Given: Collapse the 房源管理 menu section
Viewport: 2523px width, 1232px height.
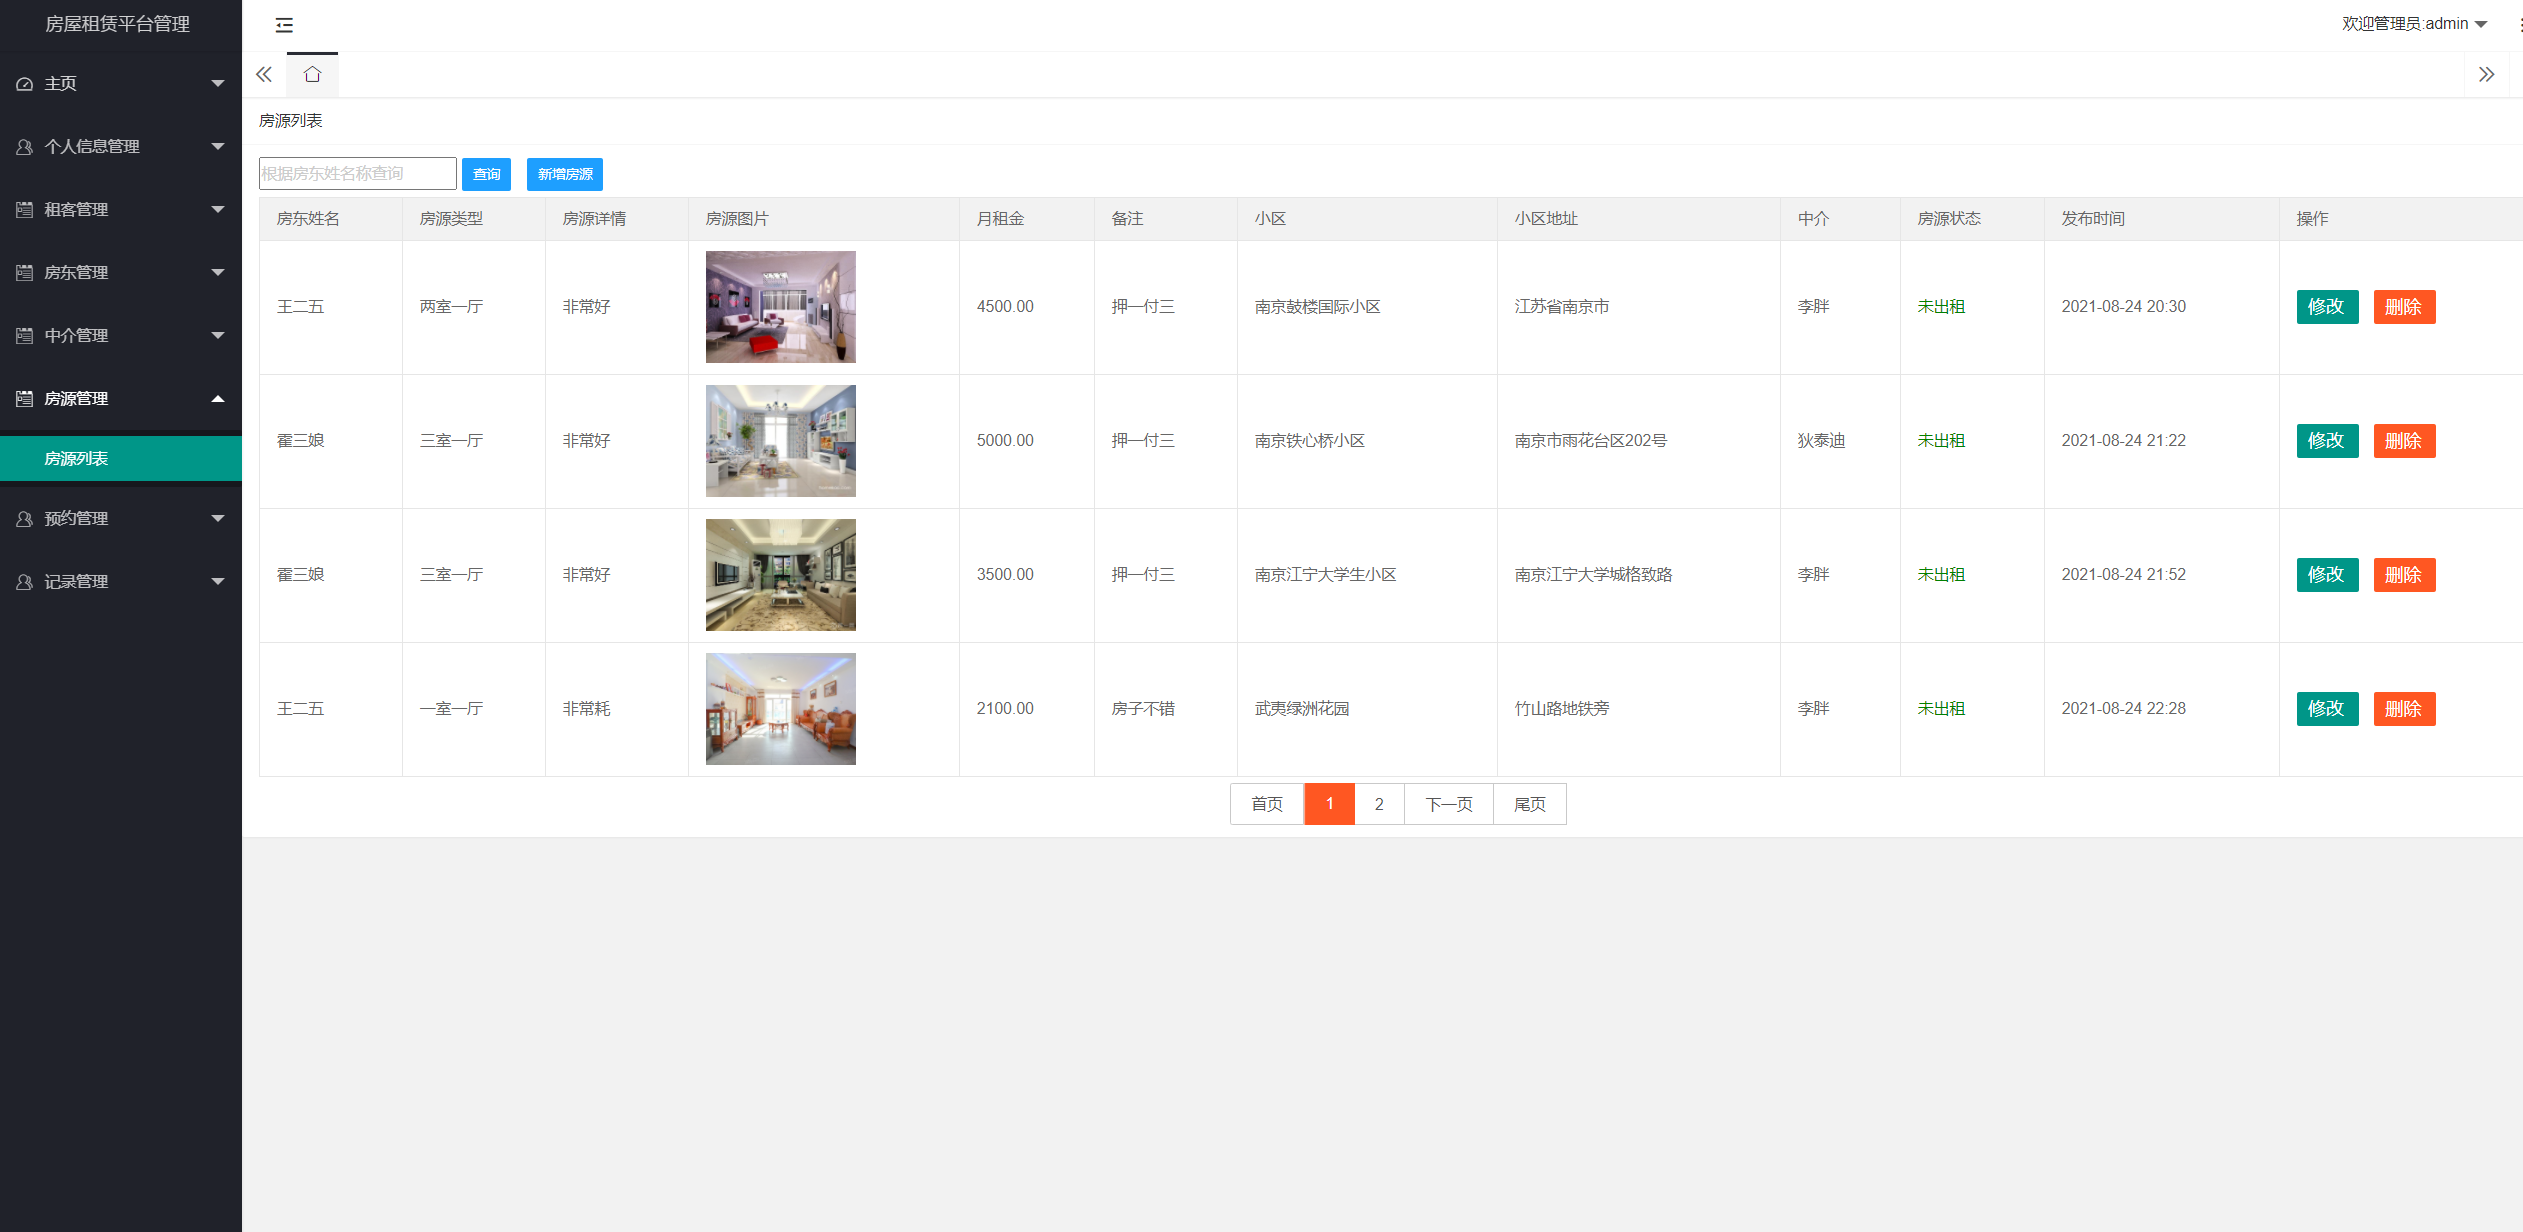Looking at the screenshot, I should [x=120, y=398].
